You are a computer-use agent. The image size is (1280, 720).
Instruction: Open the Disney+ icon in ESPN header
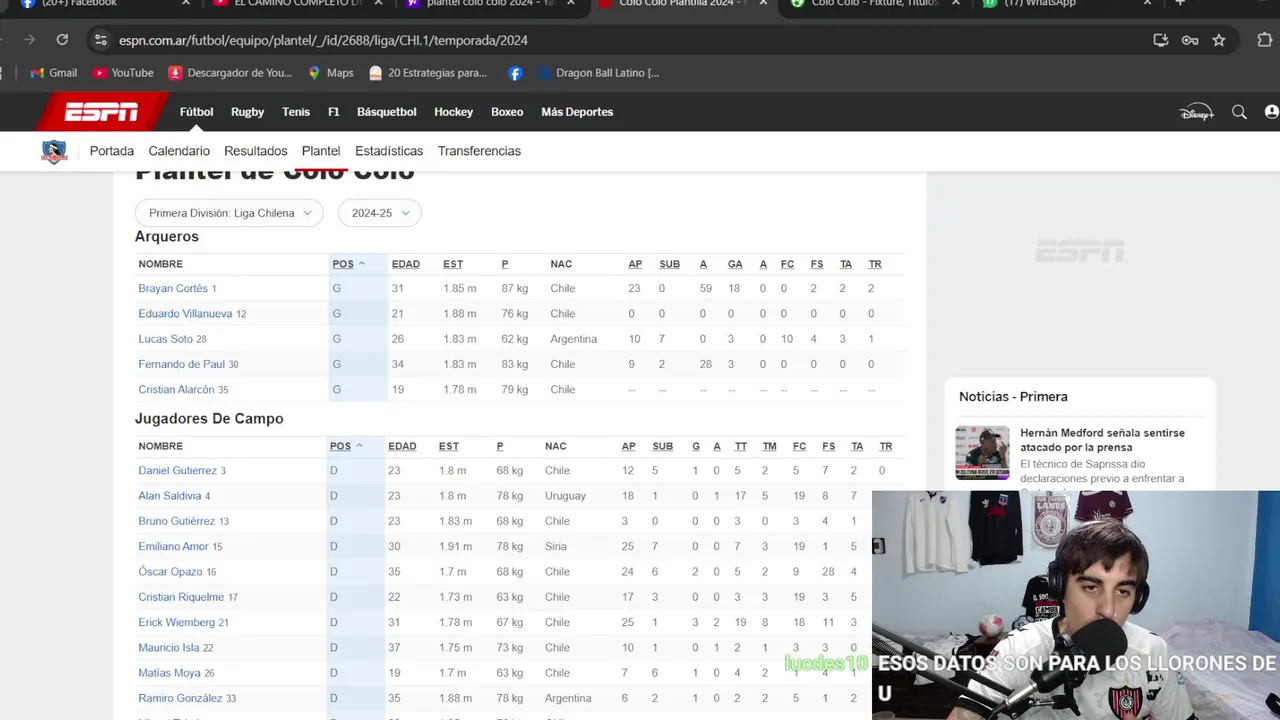(1196, 112)
